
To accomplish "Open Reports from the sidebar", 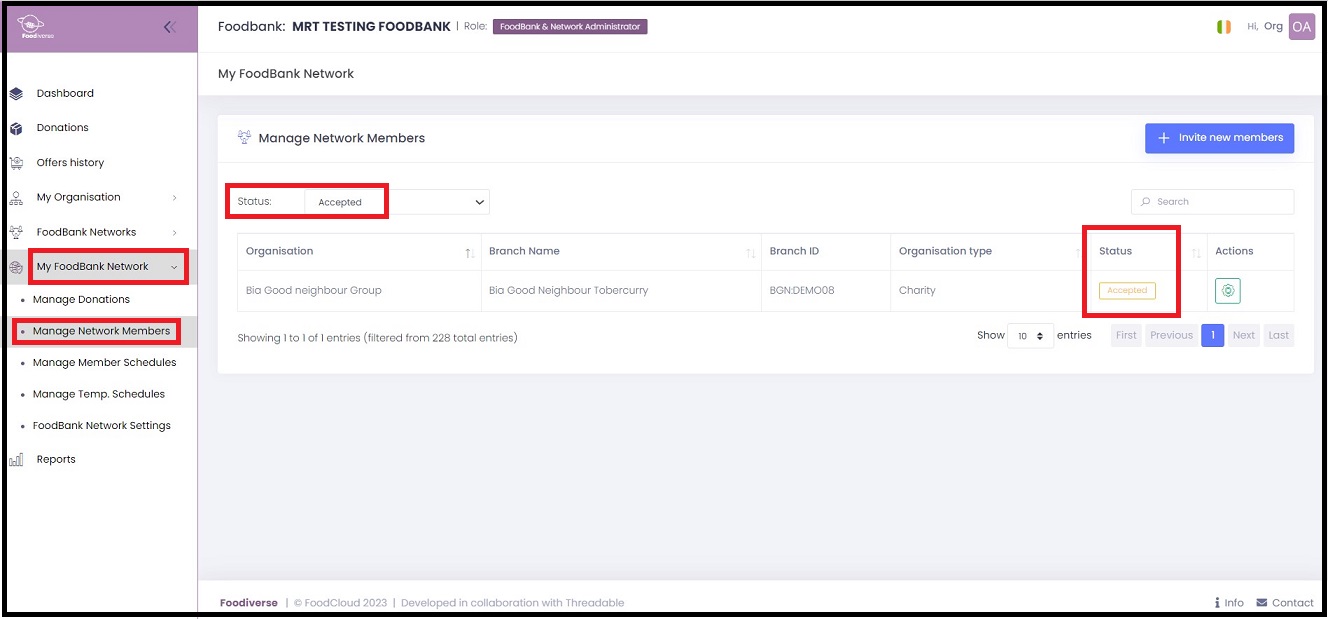I will click(x=56, y=460).
